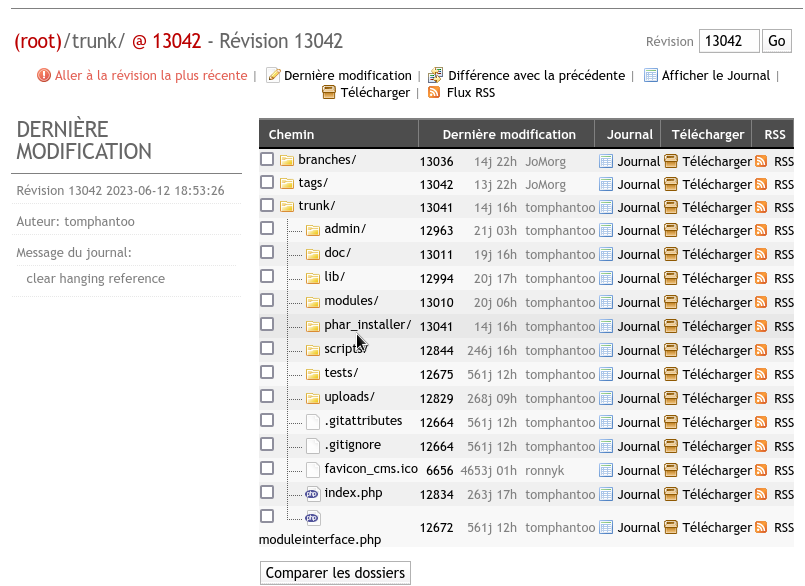The width and height of the screenshot is (805, 586).
Task: Click the Différence avec la précédente icon
Action: (x=435, y=75)
